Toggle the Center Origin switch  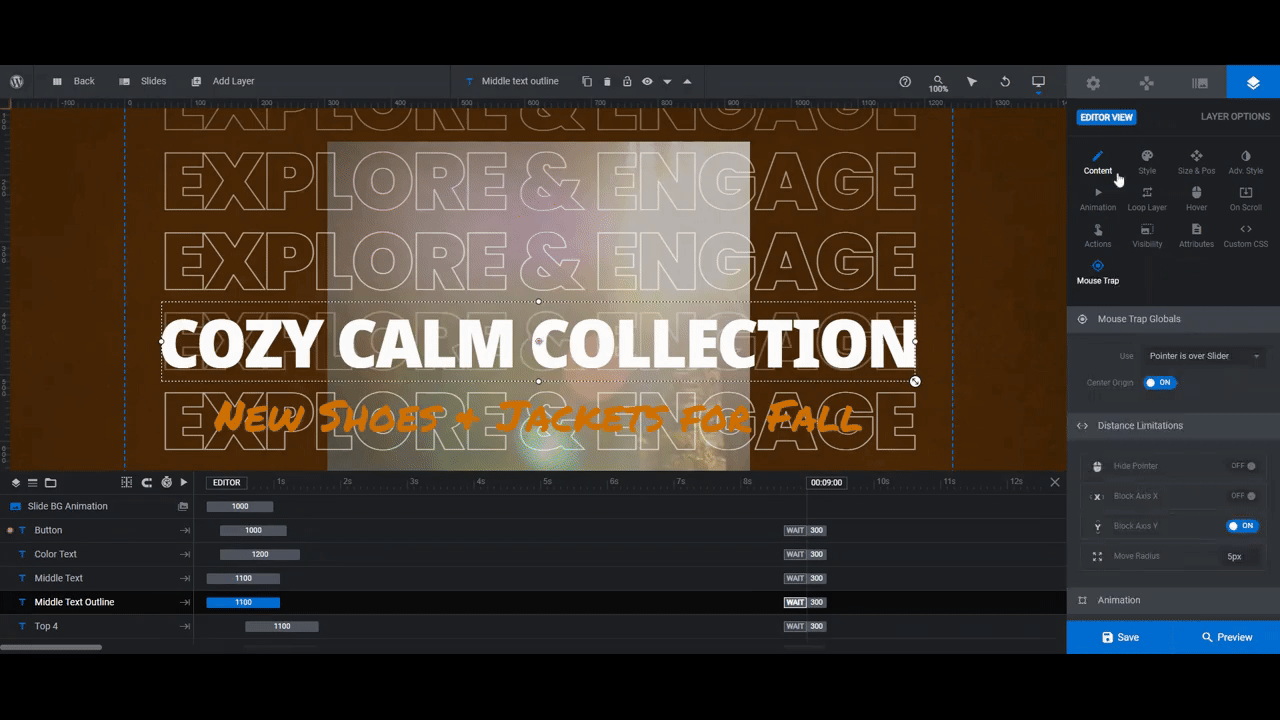click(x=1159, y=382)
